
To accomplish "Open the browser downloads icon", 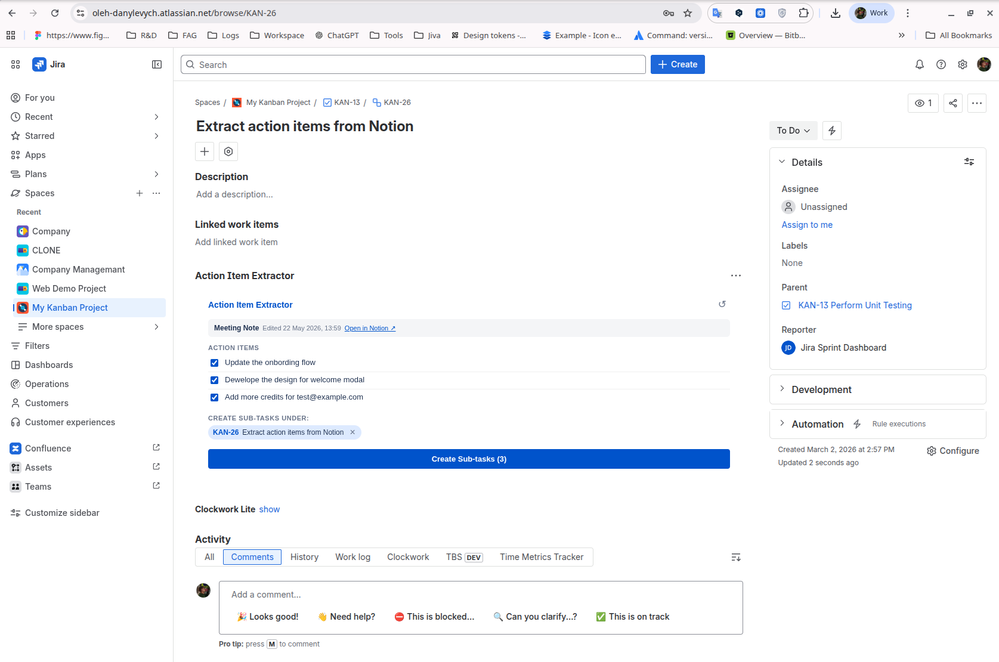I will (835, 13).
